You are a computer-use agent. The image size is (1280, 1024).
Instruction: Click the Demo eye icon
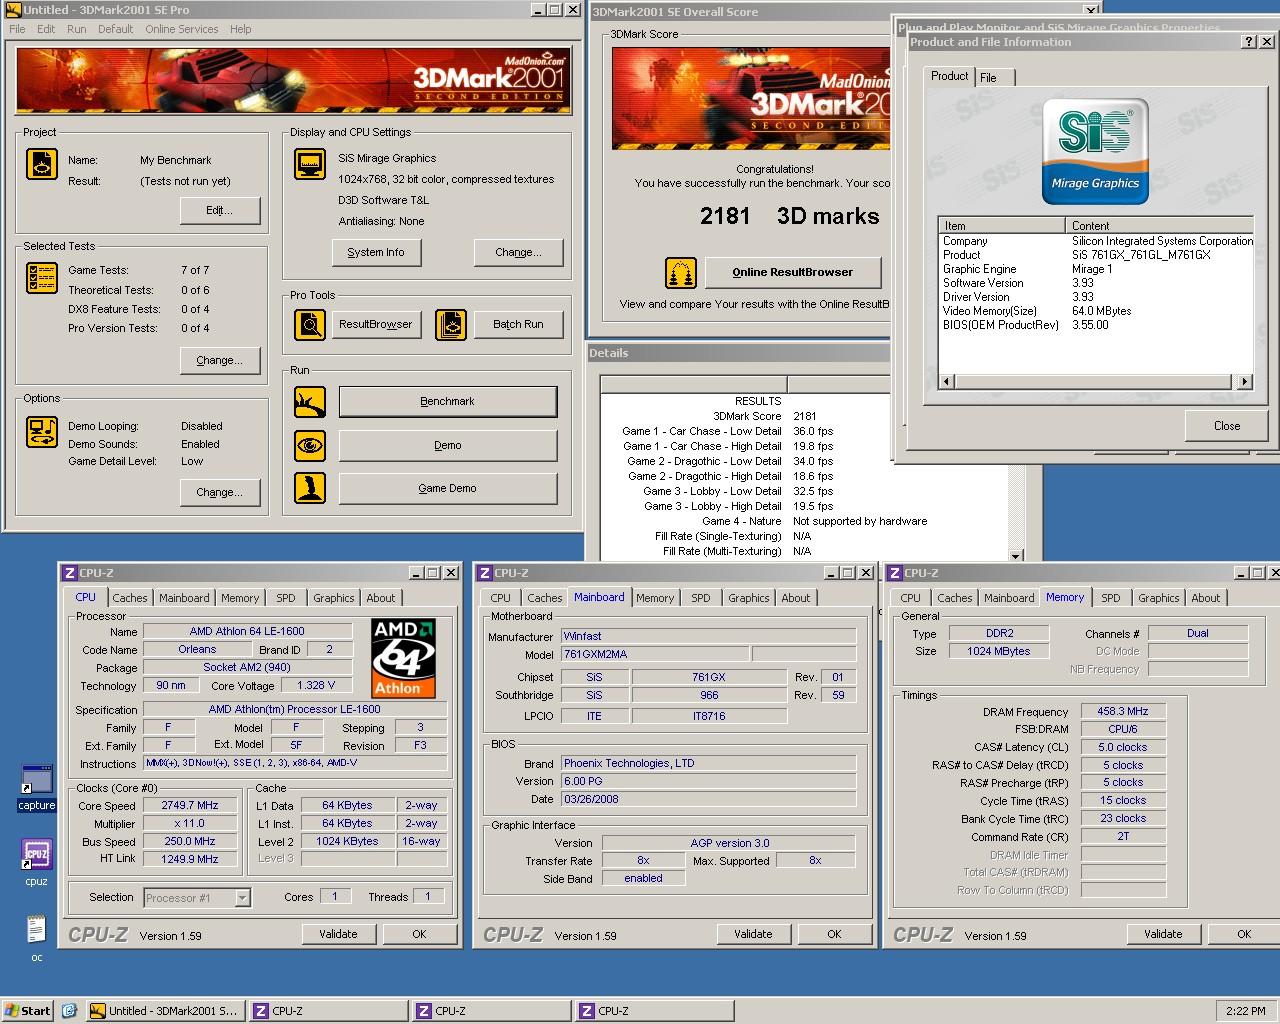[x=310, y=445]
